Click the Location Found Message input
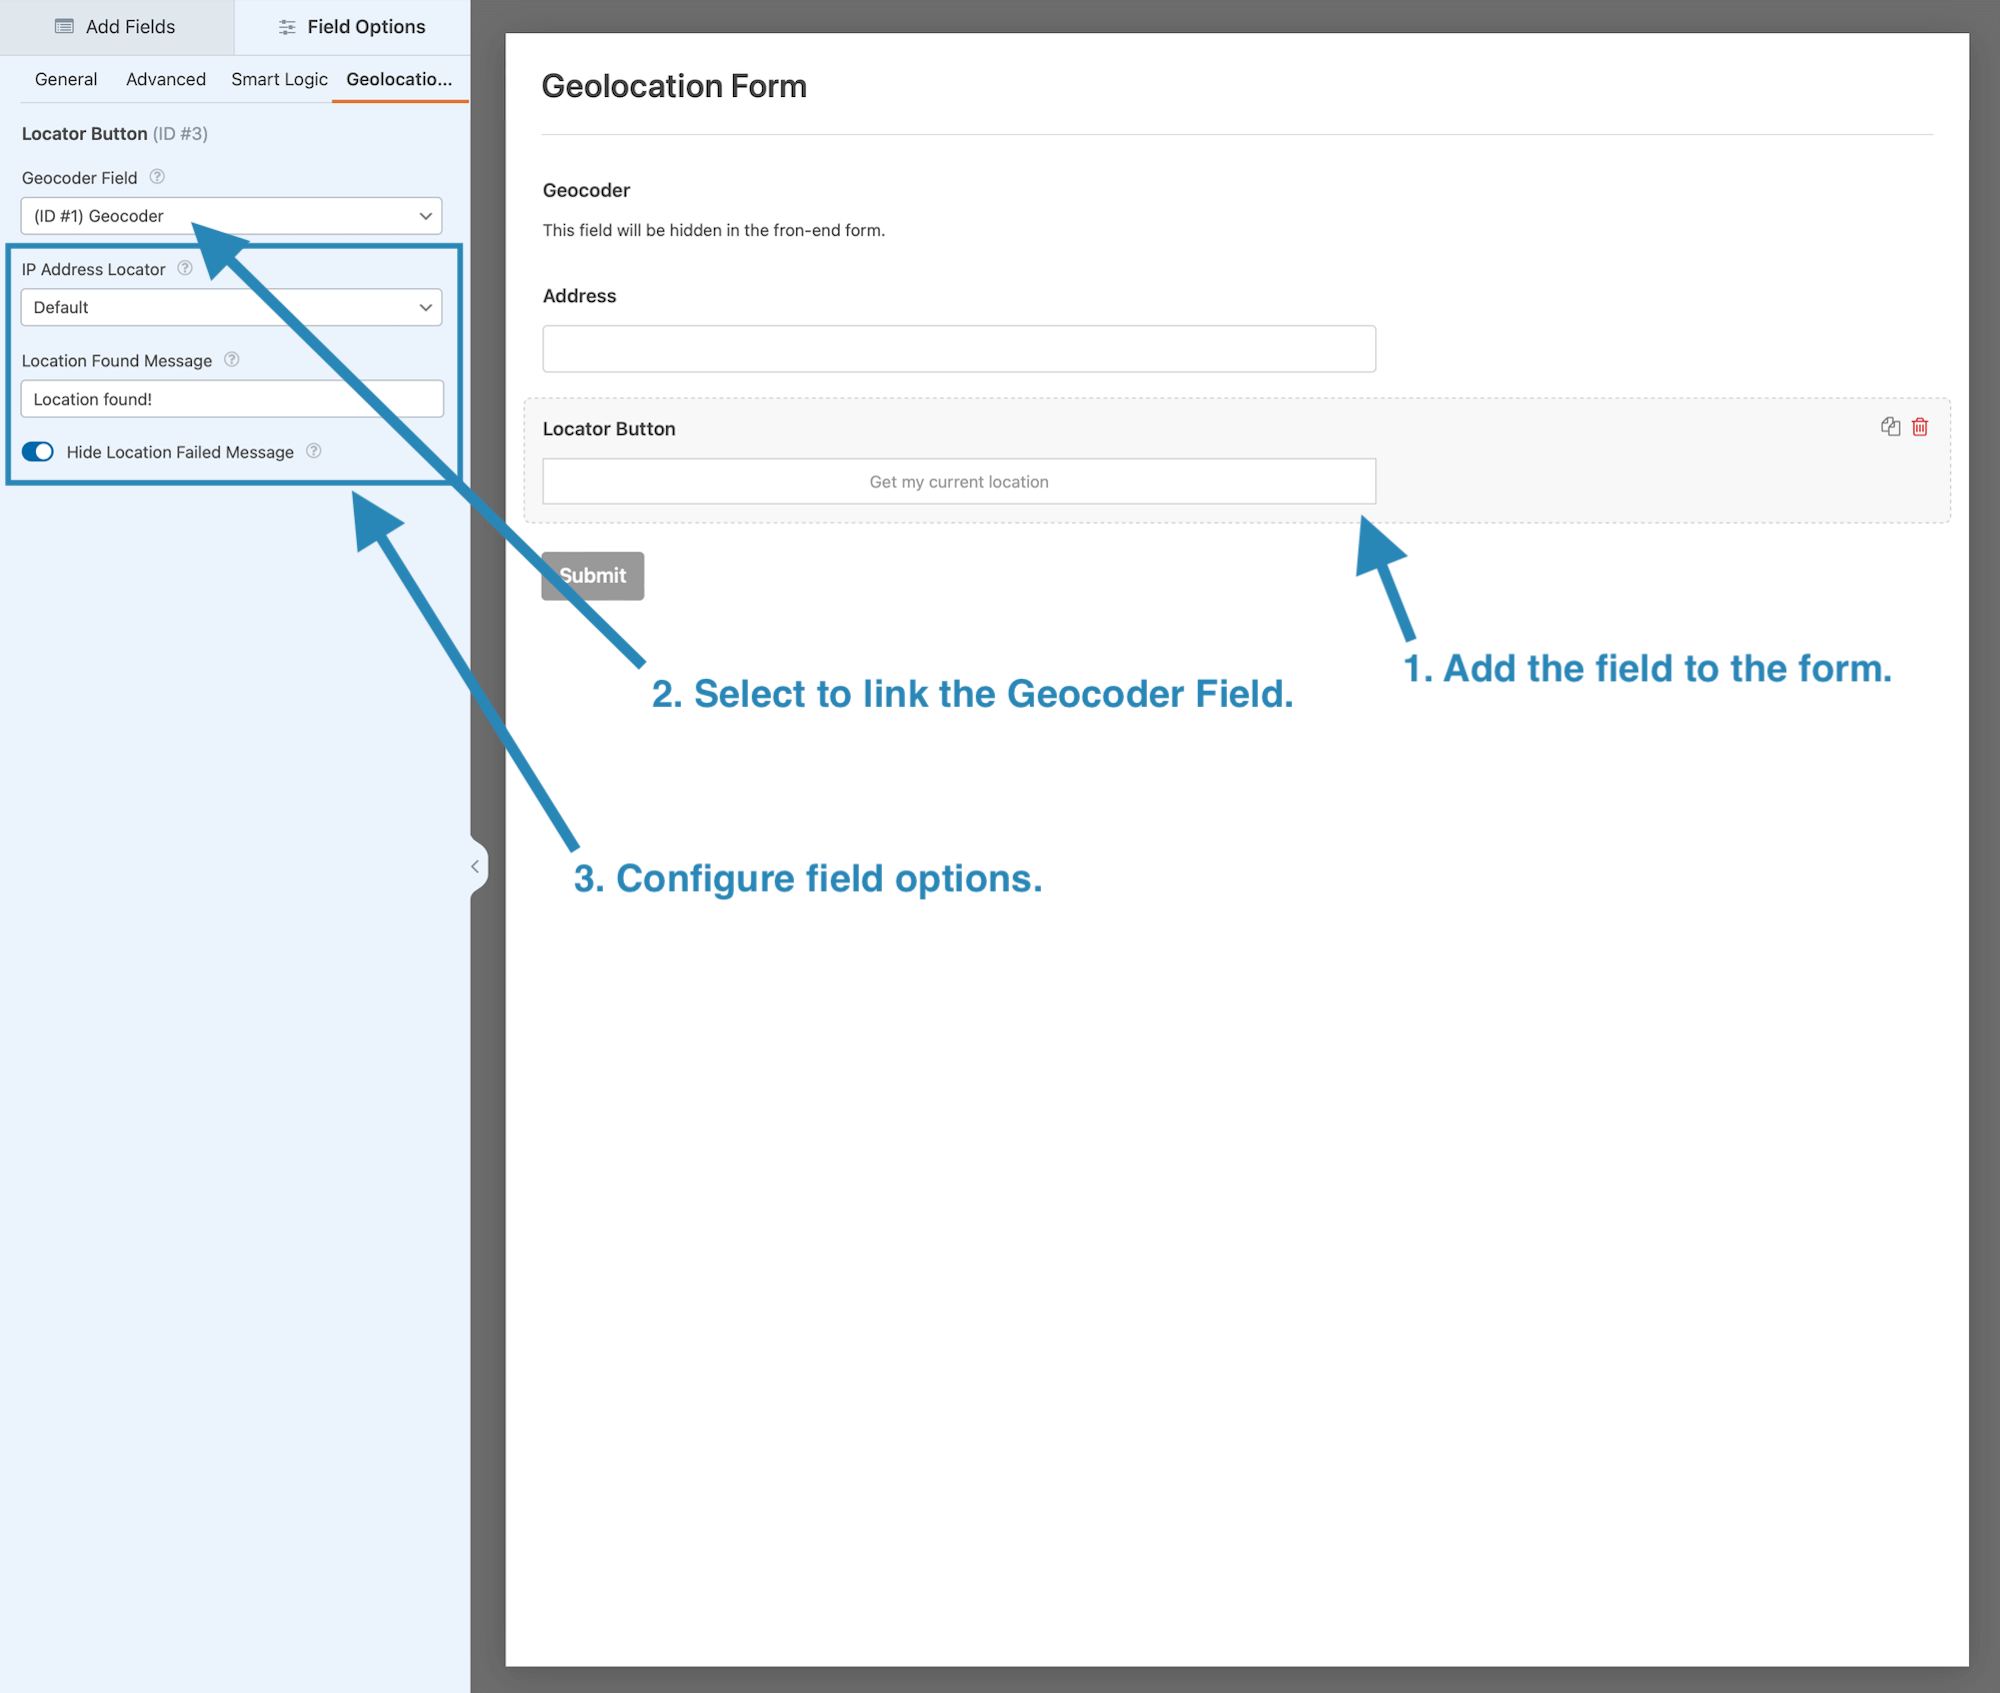The image size is (2000, 1693). pyautogui.click(x=232, y=399)
